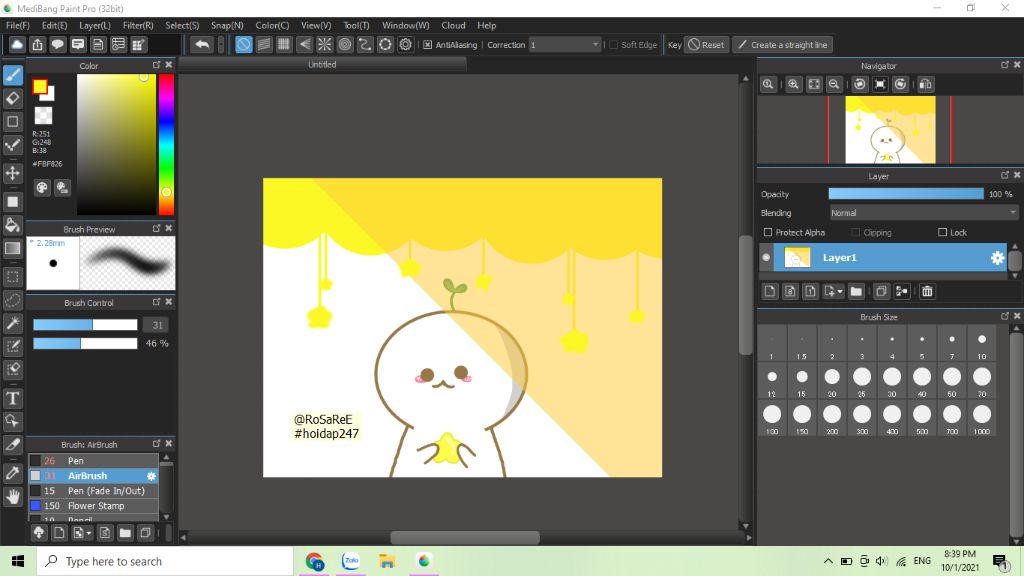1024x576 pixels.
Task: Open snap settings gear icon
Action: [406, 44]
